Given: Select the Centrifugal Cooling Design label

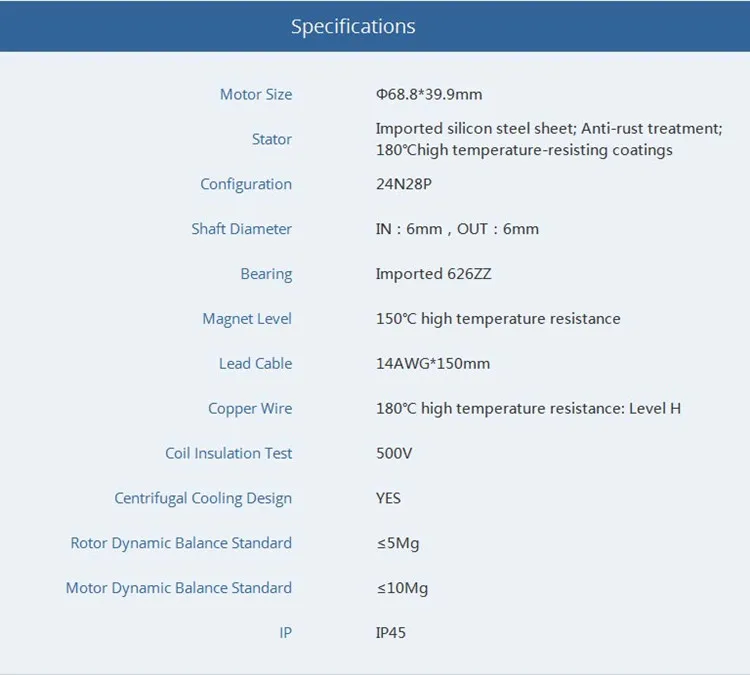Looking at the screenshot, I should [x=203, y=498].
